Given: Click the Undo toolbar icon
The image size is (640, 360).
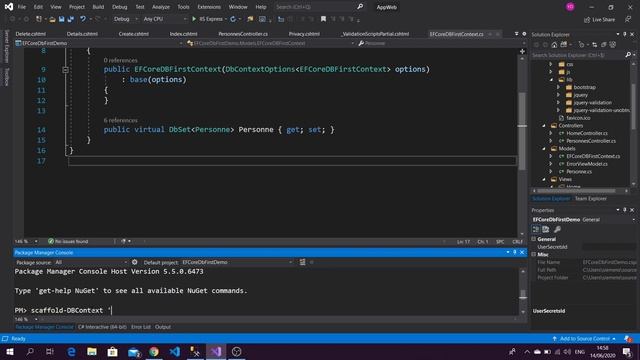Looking at the screenshot, I should point(83,19).
